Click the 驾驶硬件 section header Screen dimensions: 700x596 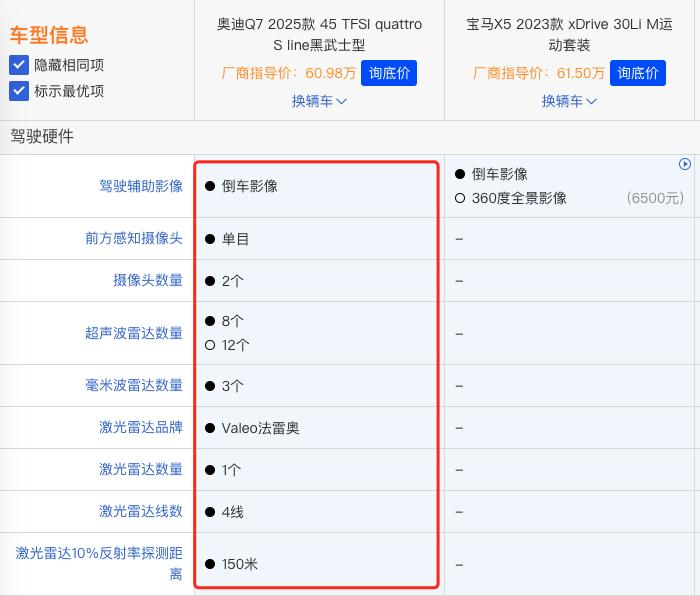pyautogui.click(x=42, y=137)
